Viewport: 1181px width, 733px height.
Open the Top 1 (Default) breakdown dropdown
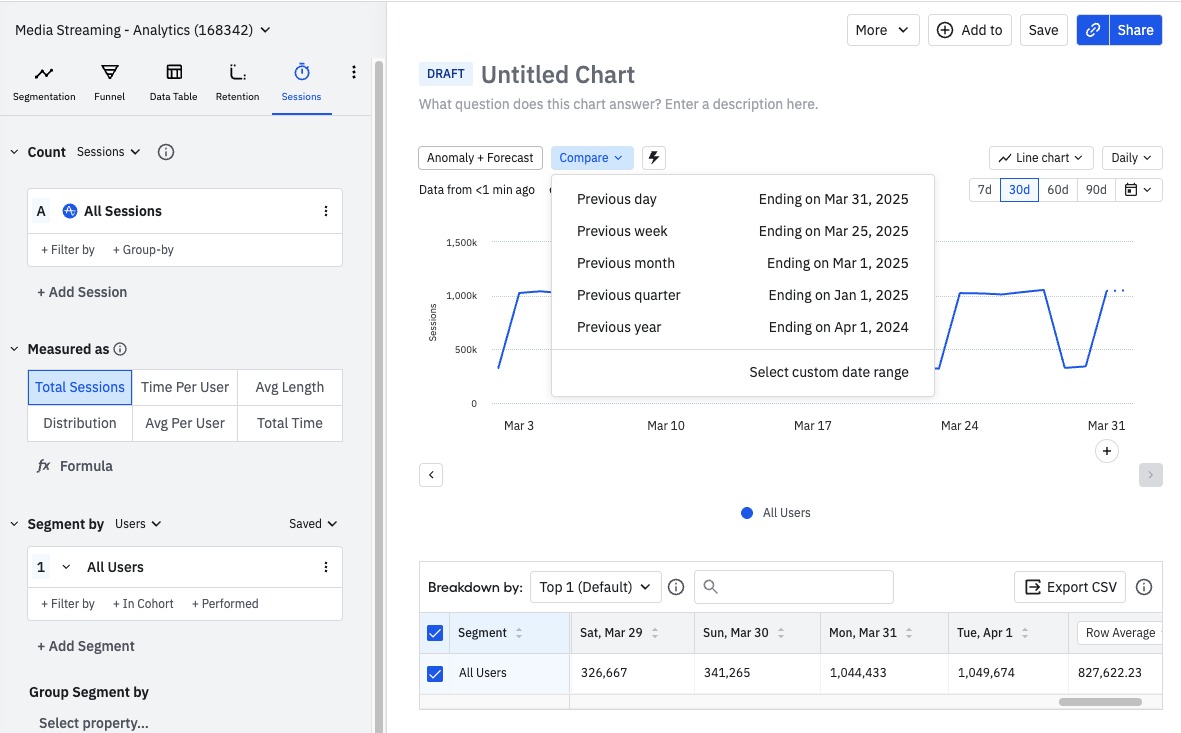click(595, 587)
